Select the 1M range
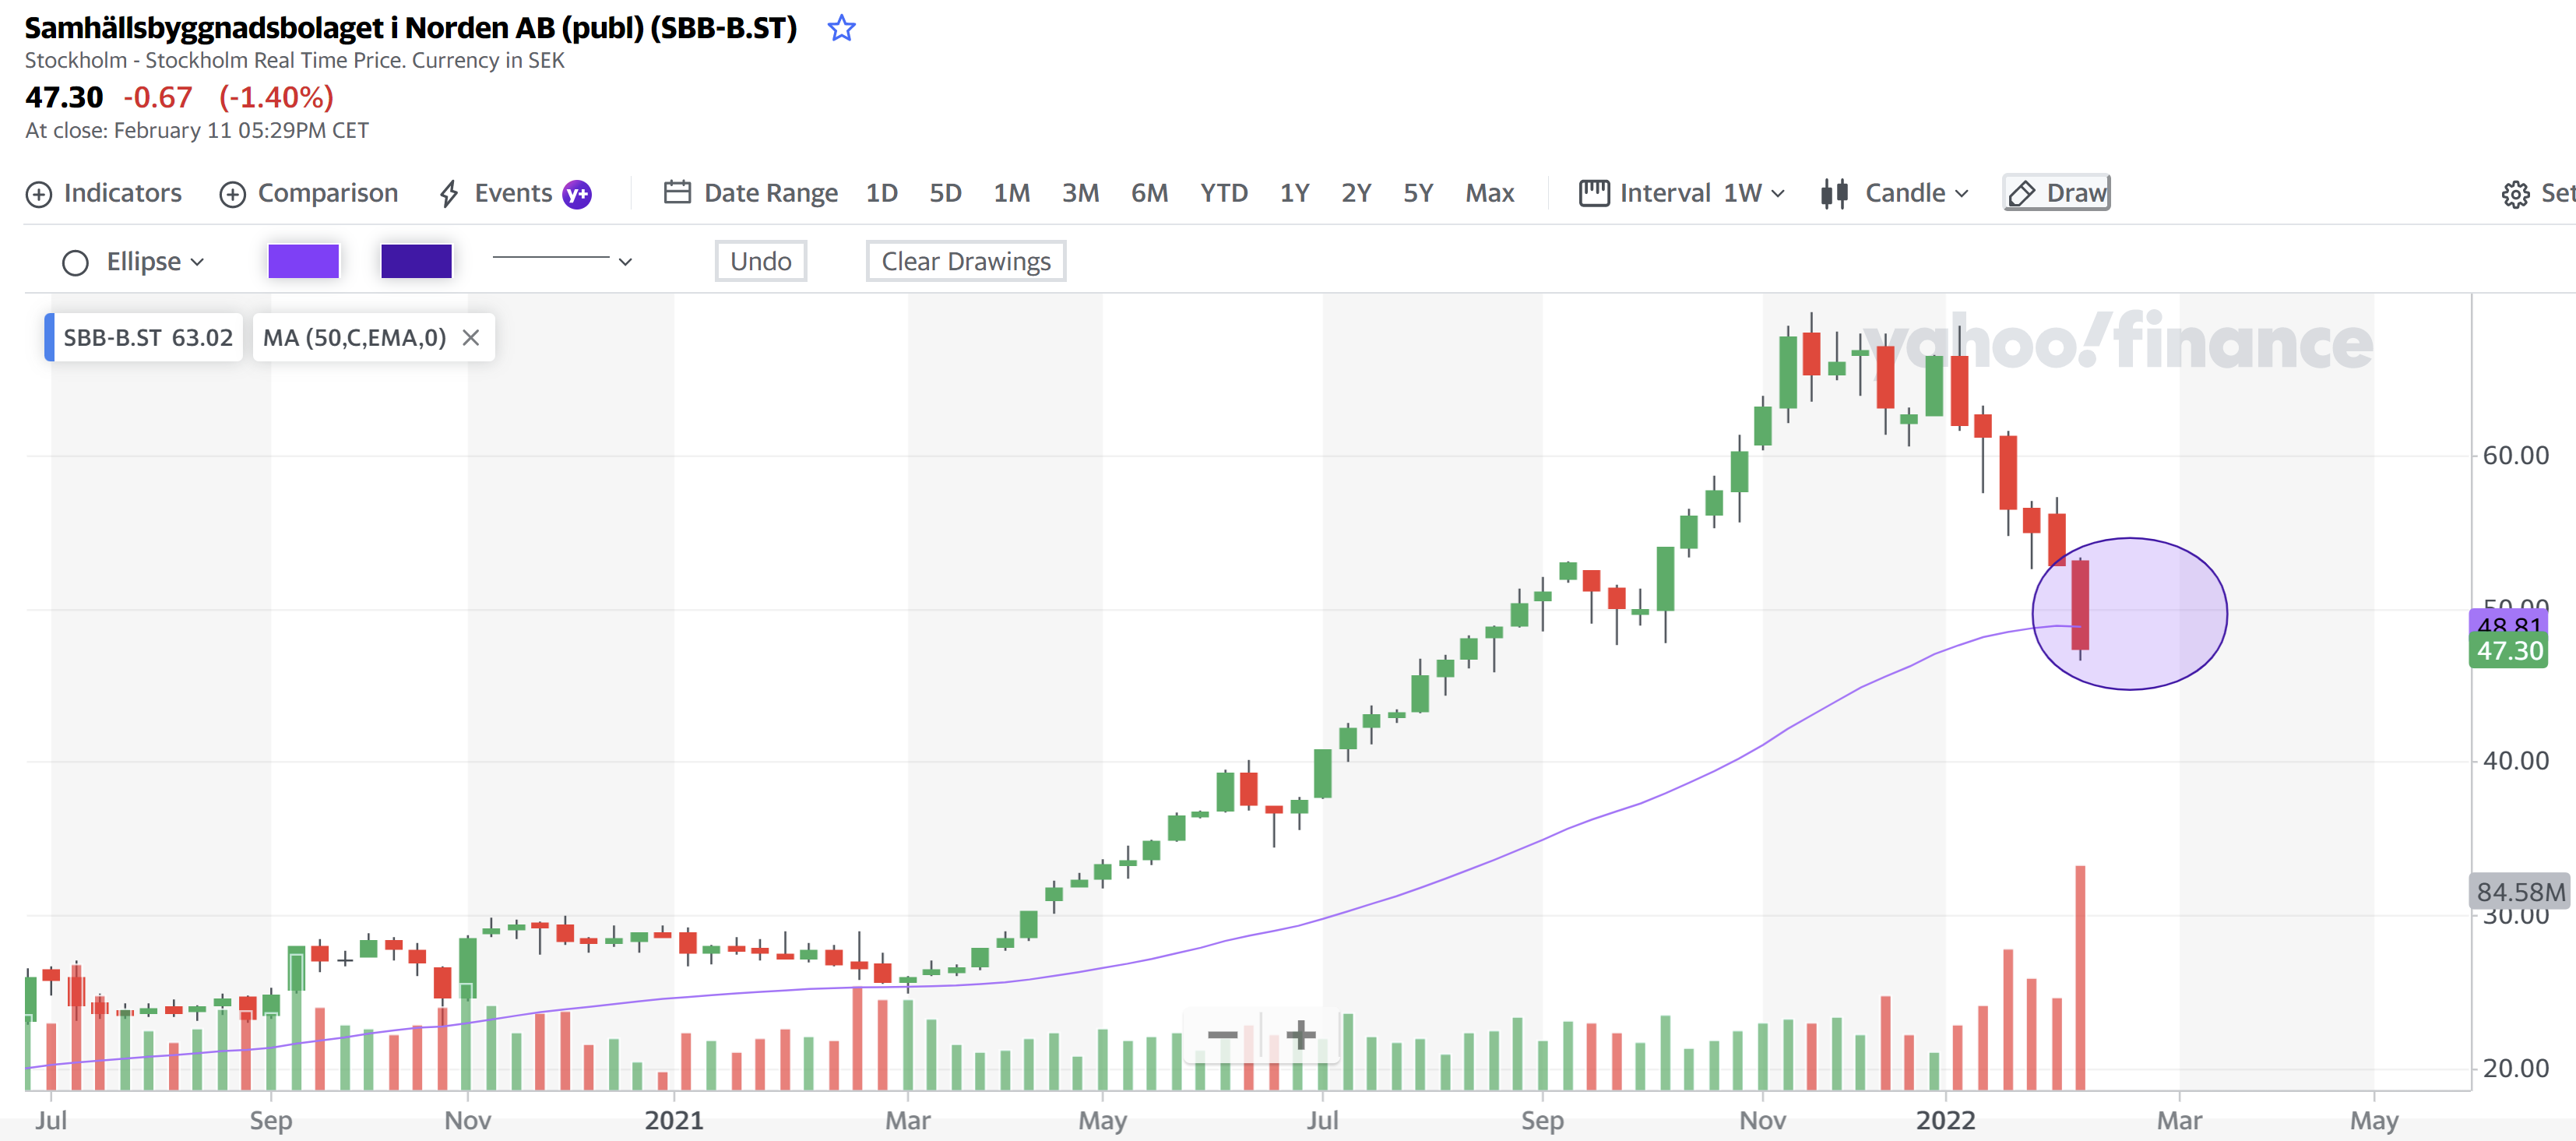This screenshot has width=2576, height=1141. (x=1011, y=193)
